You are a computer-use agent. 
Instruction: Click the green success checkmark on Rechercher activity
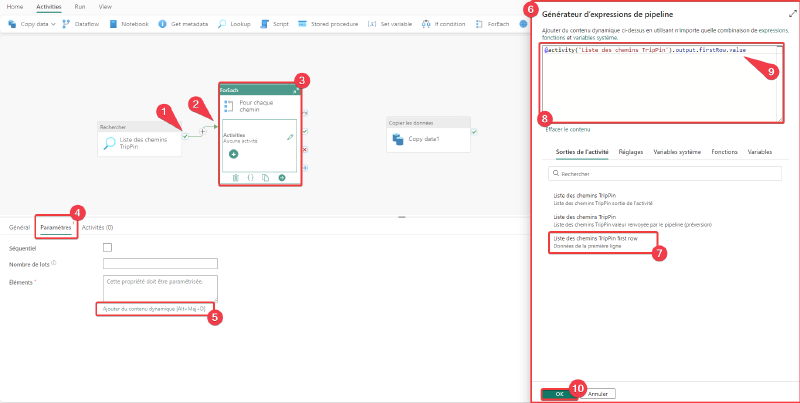(x=185, y=136)
